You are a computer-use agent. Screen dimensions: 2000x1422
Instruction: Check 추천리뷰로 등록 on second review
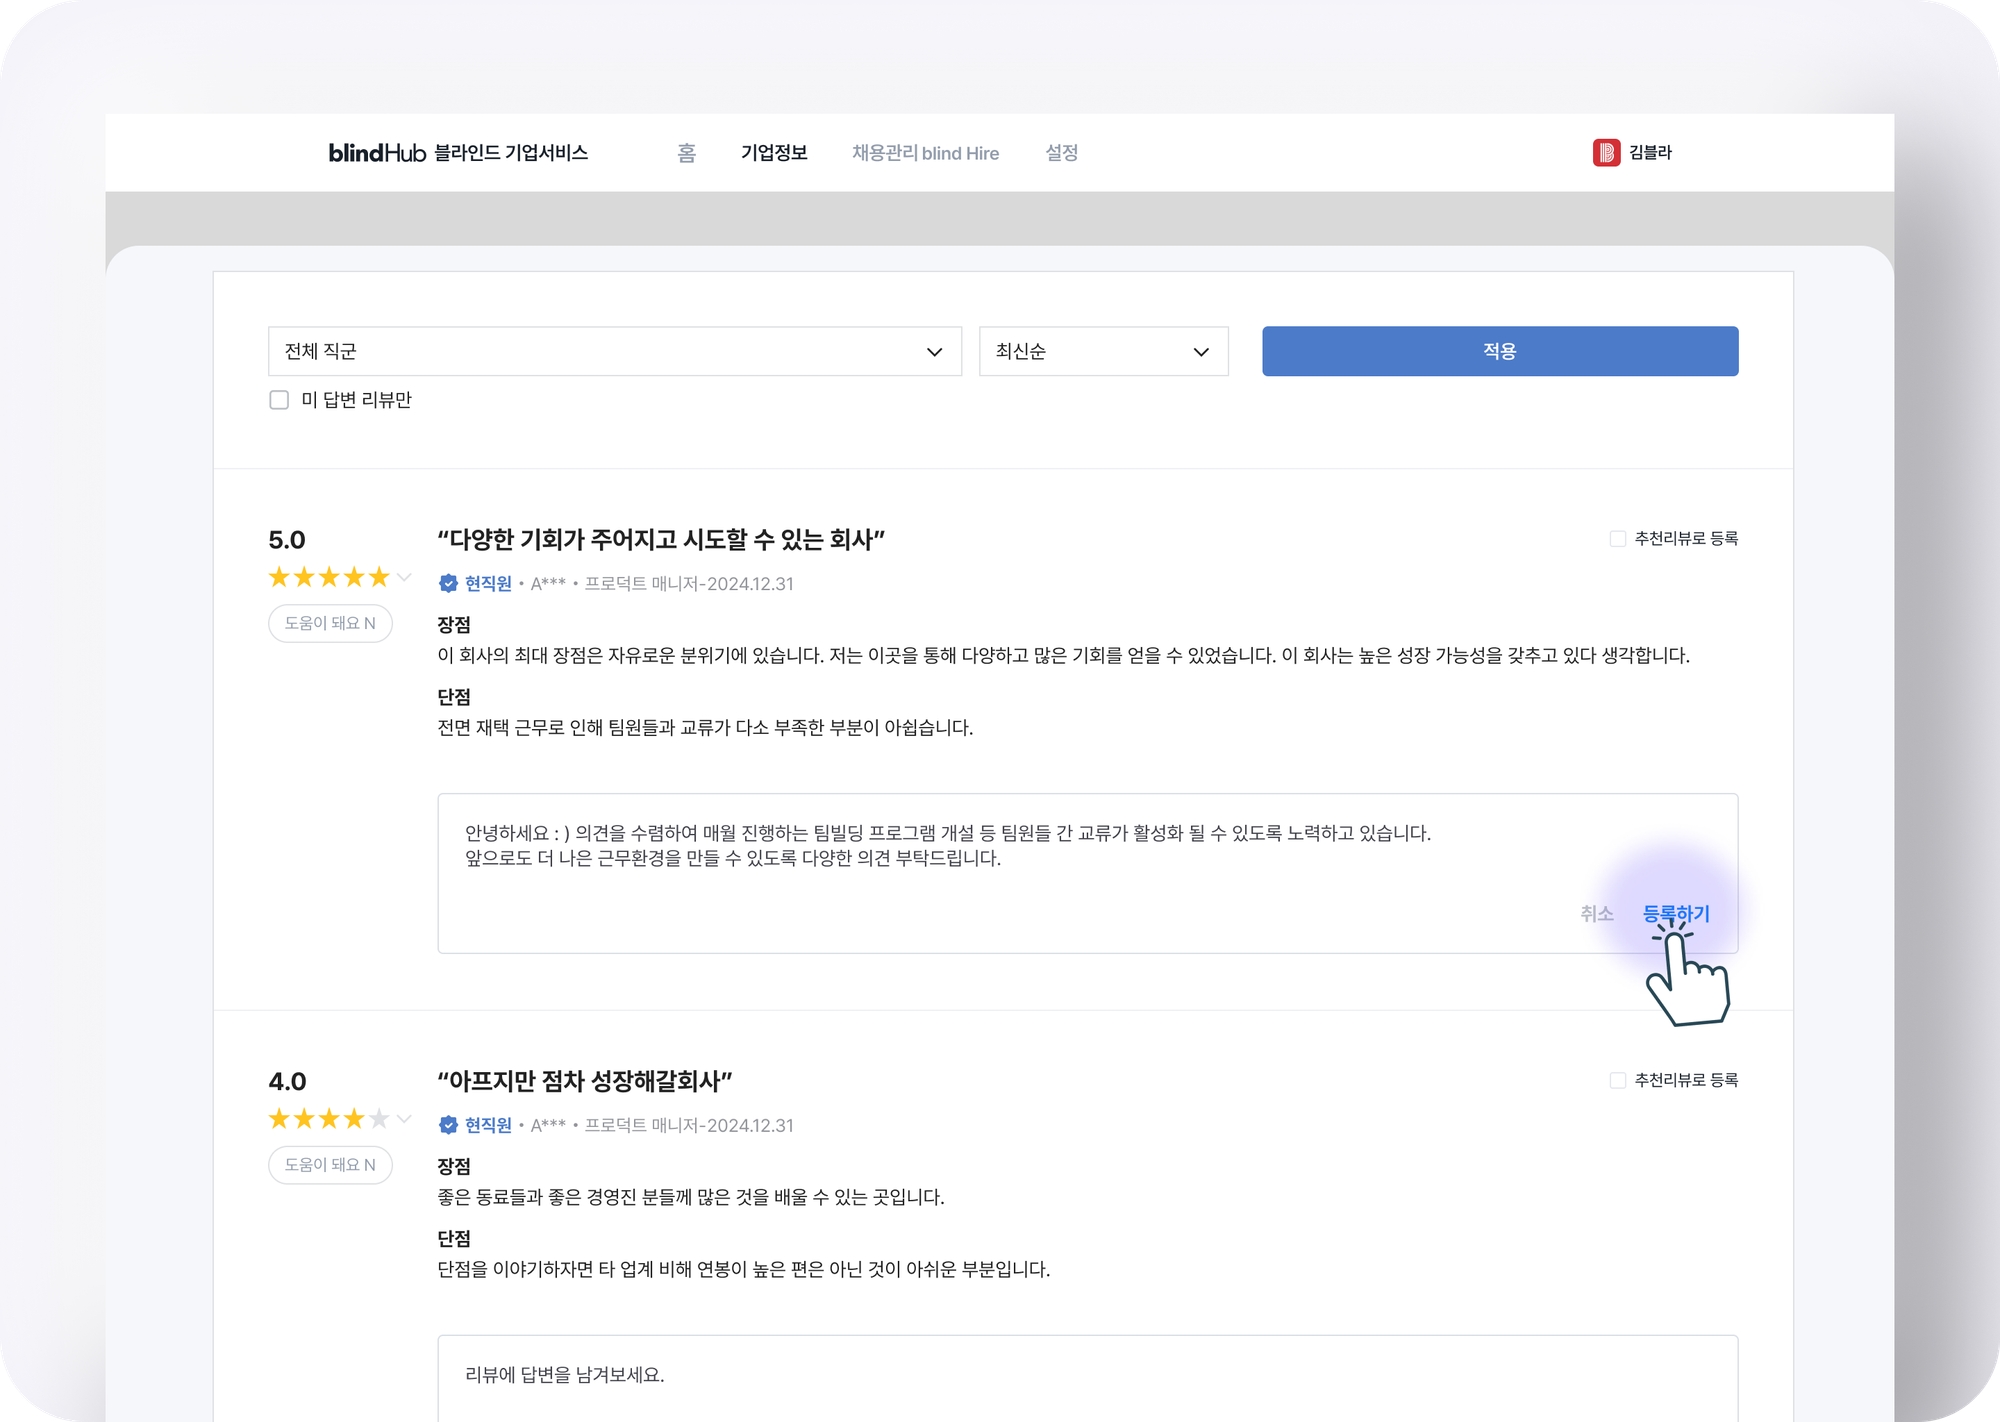coord(1617,1080)
